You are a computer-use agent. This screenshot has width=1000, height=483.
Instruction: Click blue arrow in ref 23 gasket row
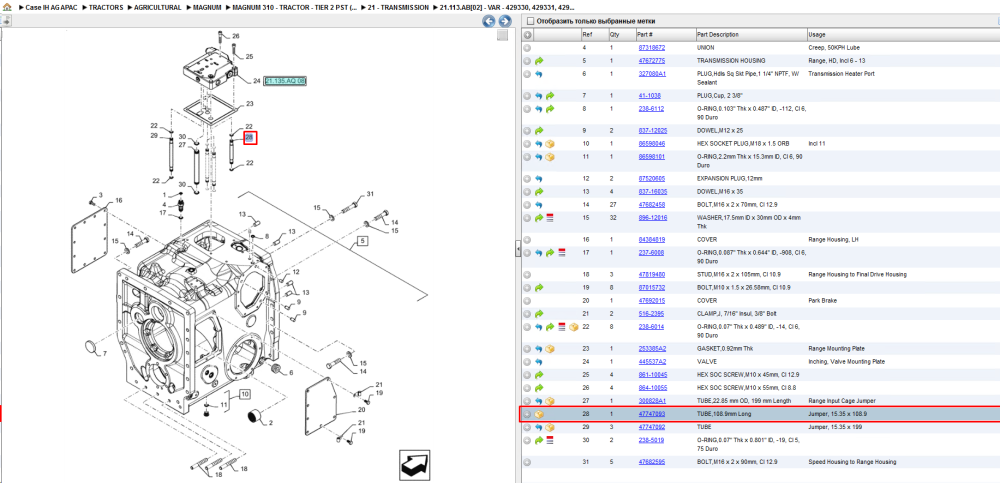(x=538, y=349)
